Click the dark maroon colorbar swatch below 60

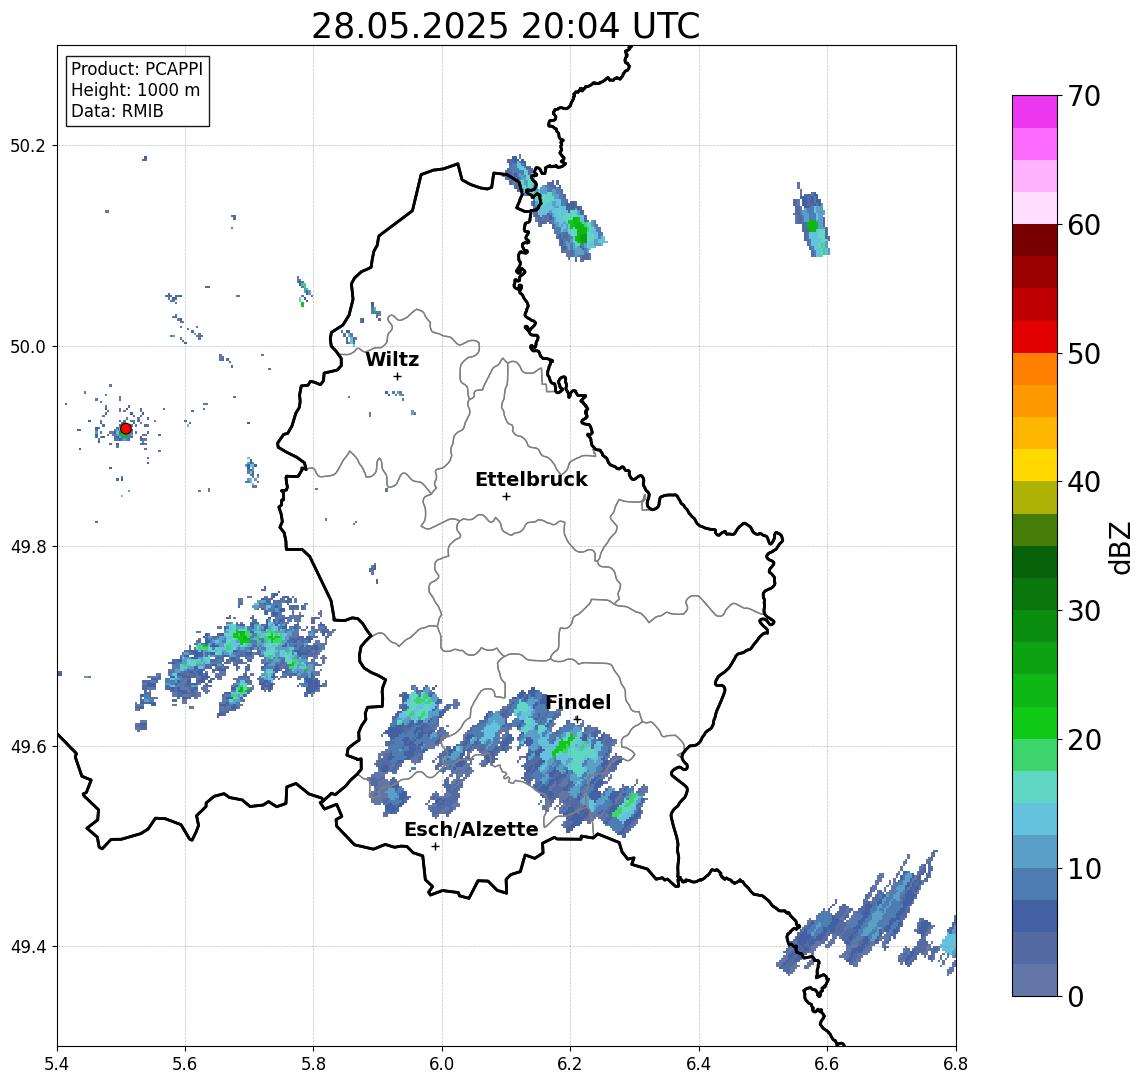coord(1035,240)
